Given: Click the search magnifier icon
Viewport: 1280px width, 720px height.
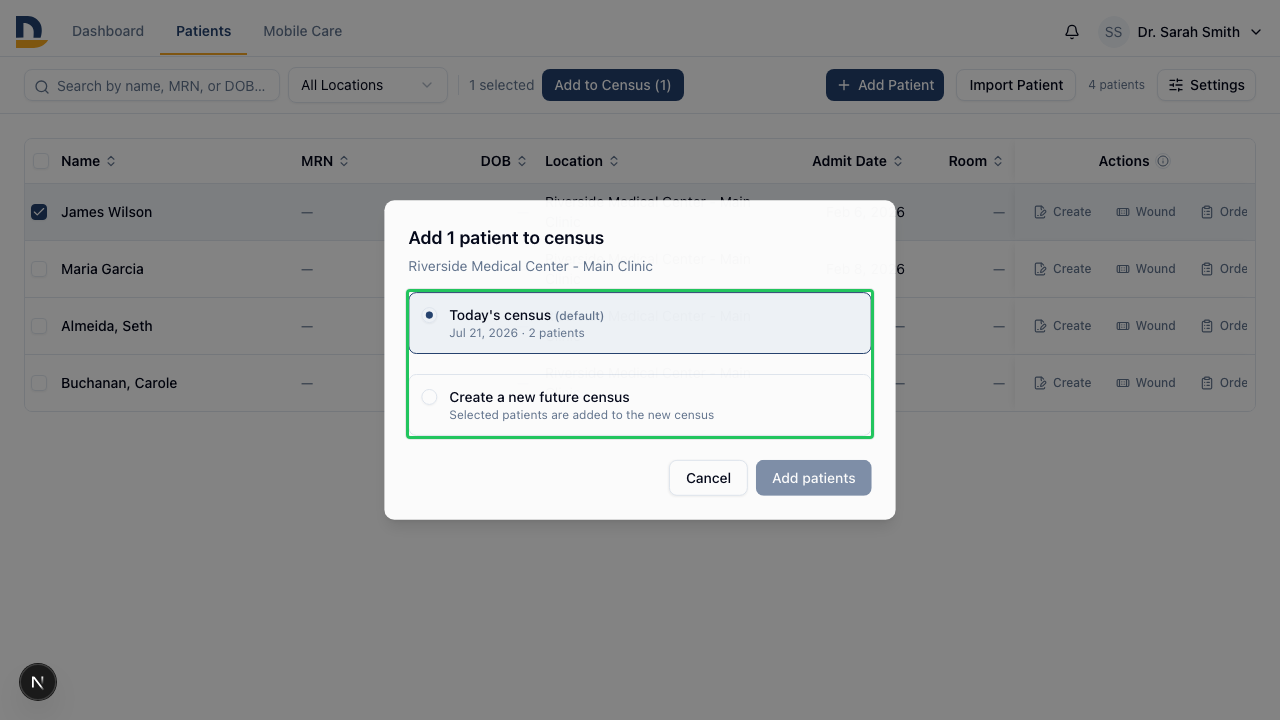Looking at the screenshot, I should pyautogui.click(x=42, y=87).
